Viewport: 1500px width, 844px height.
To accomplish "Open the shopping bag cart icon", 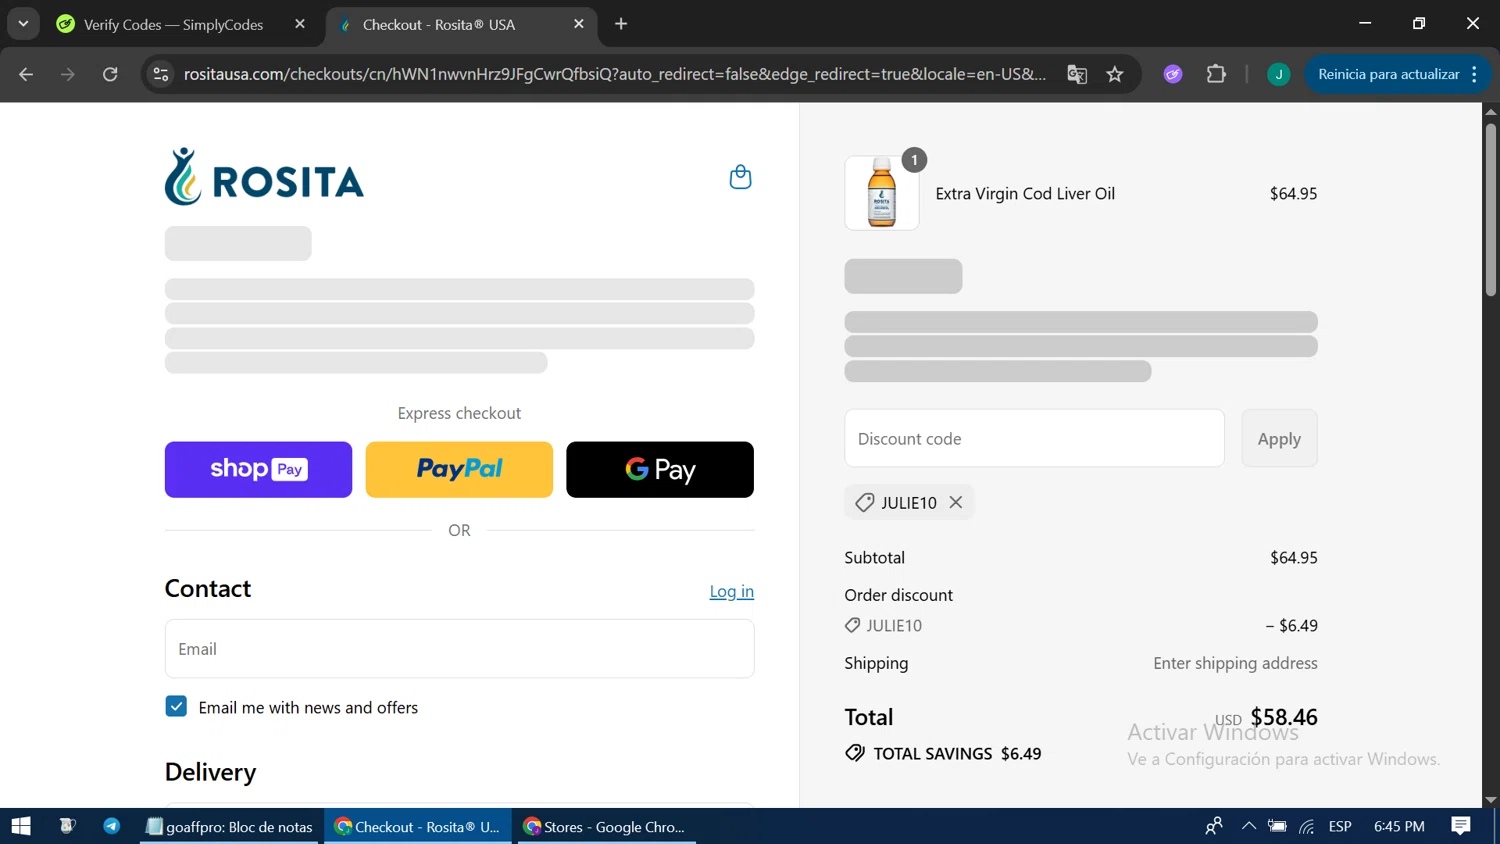I will pyautogui.click(x=740, y=177).
